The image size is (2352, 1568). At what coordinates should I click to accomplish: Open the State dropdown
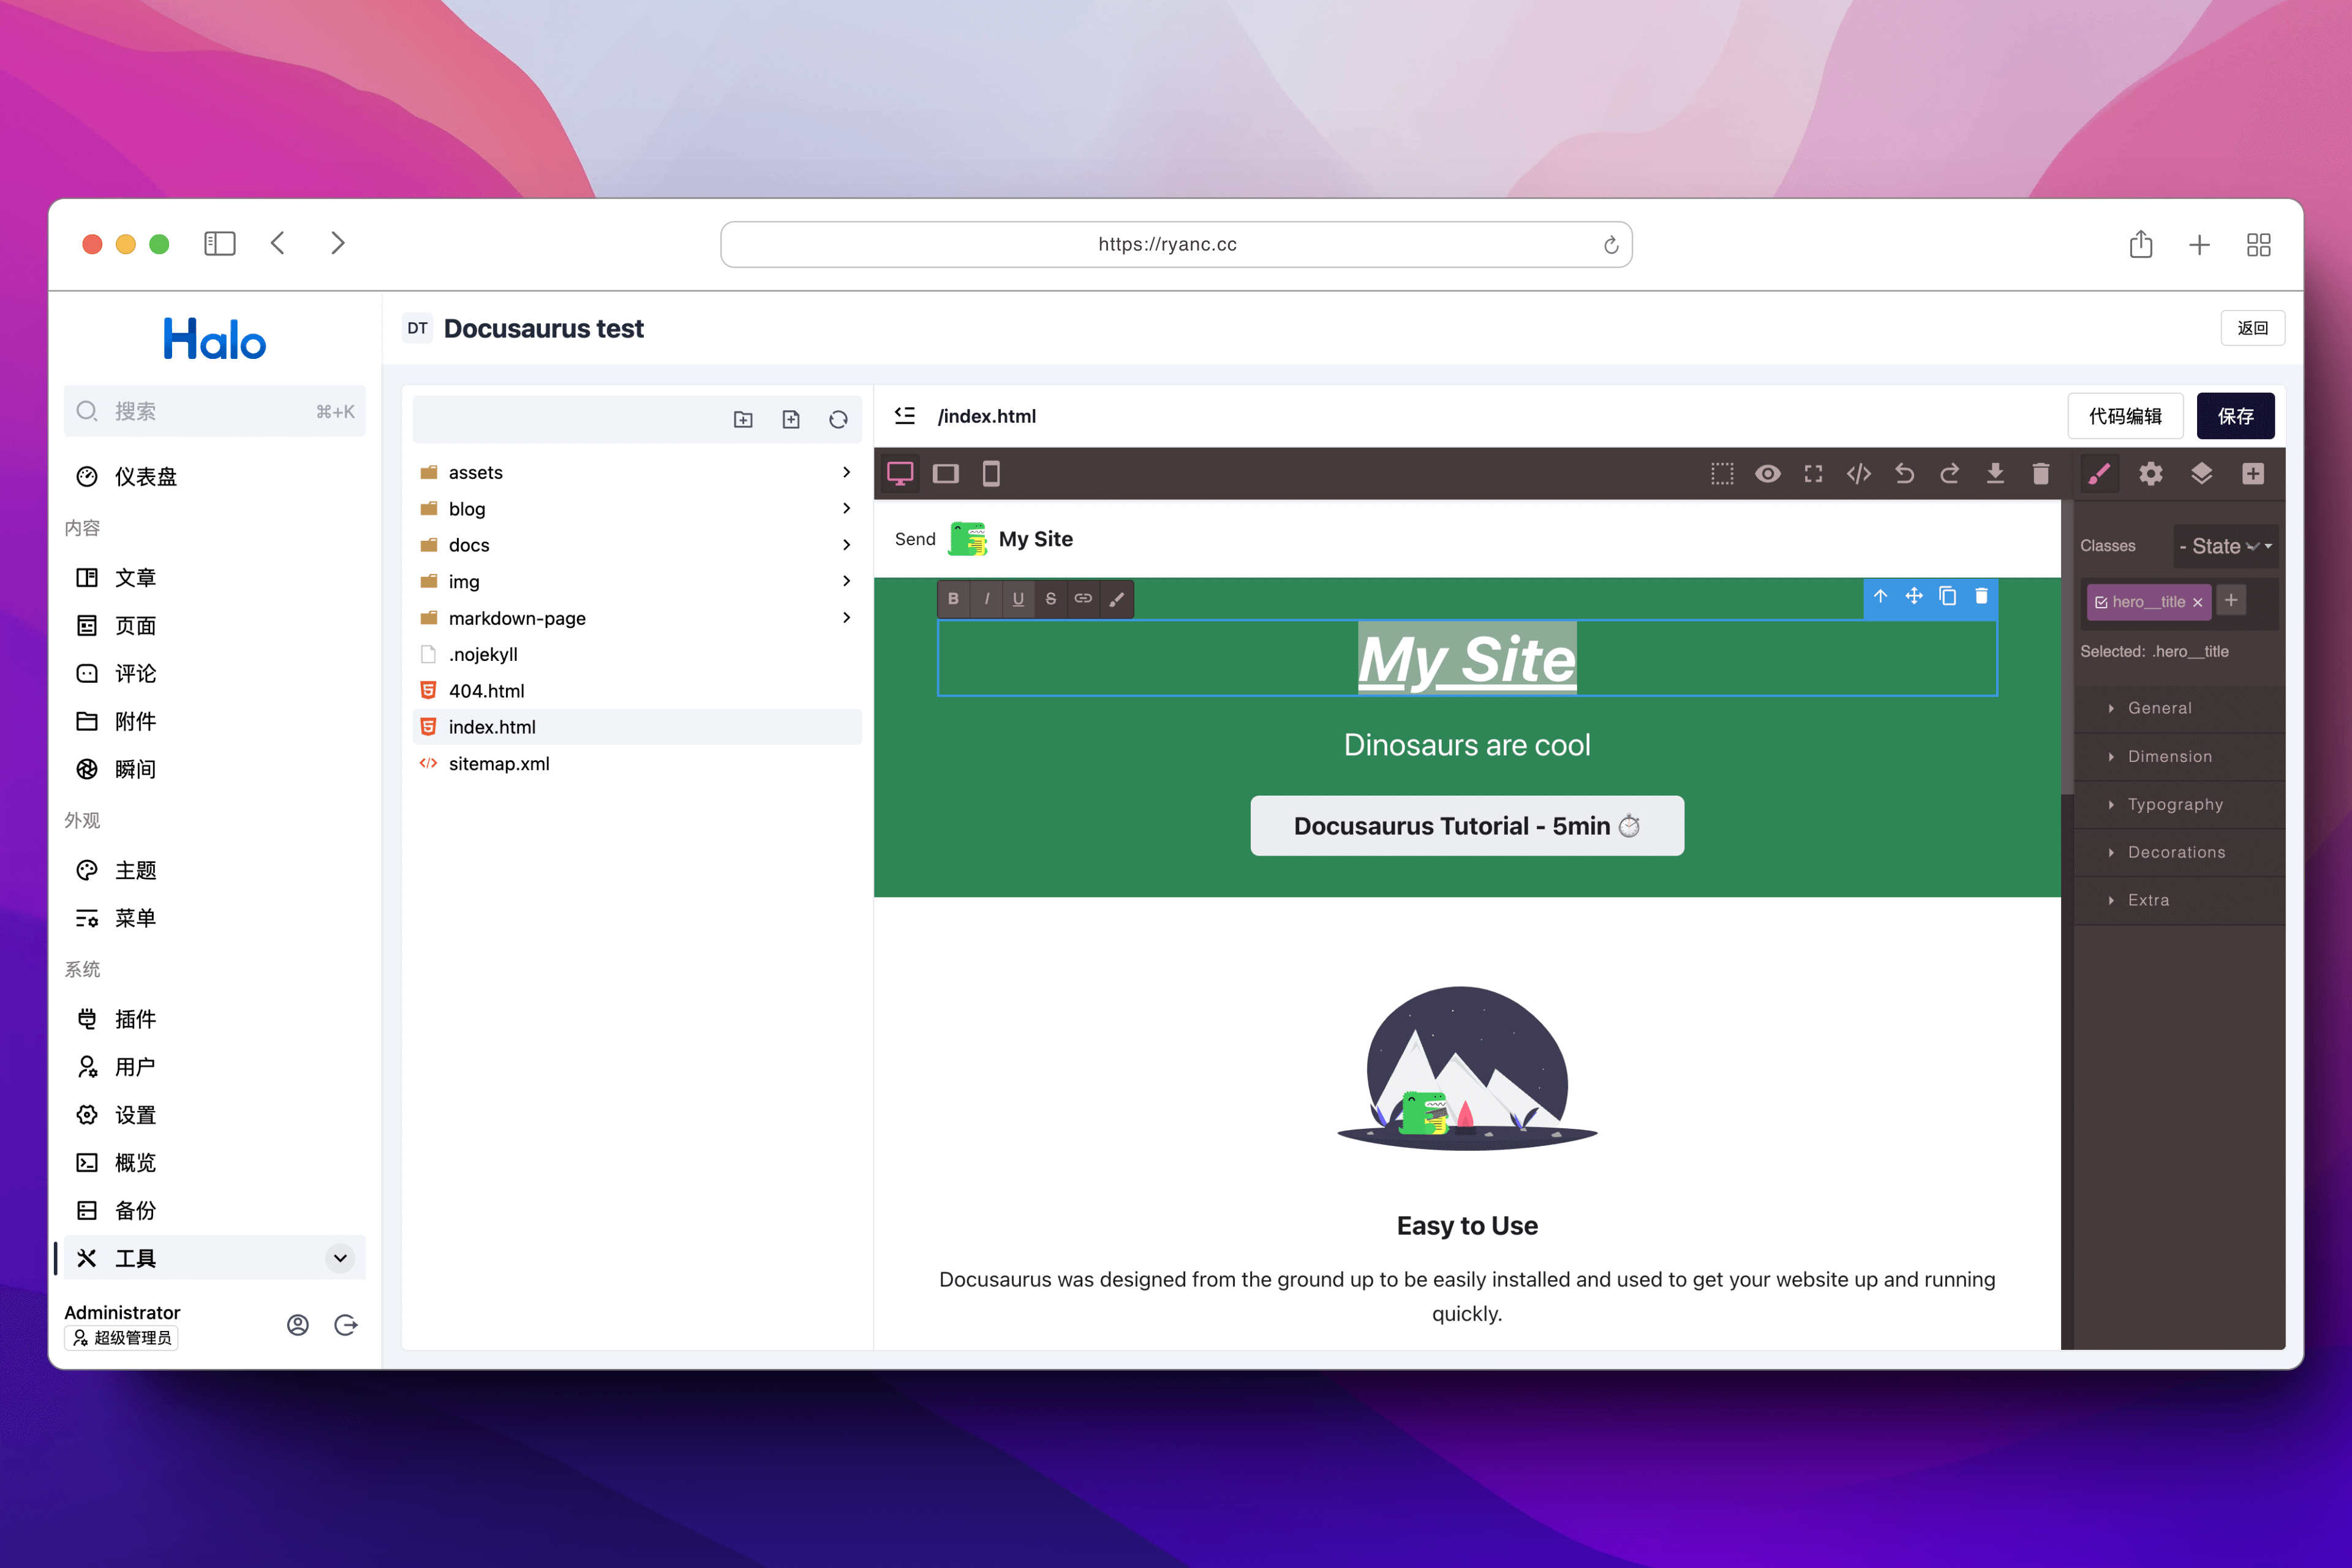tap(2225, 546)
